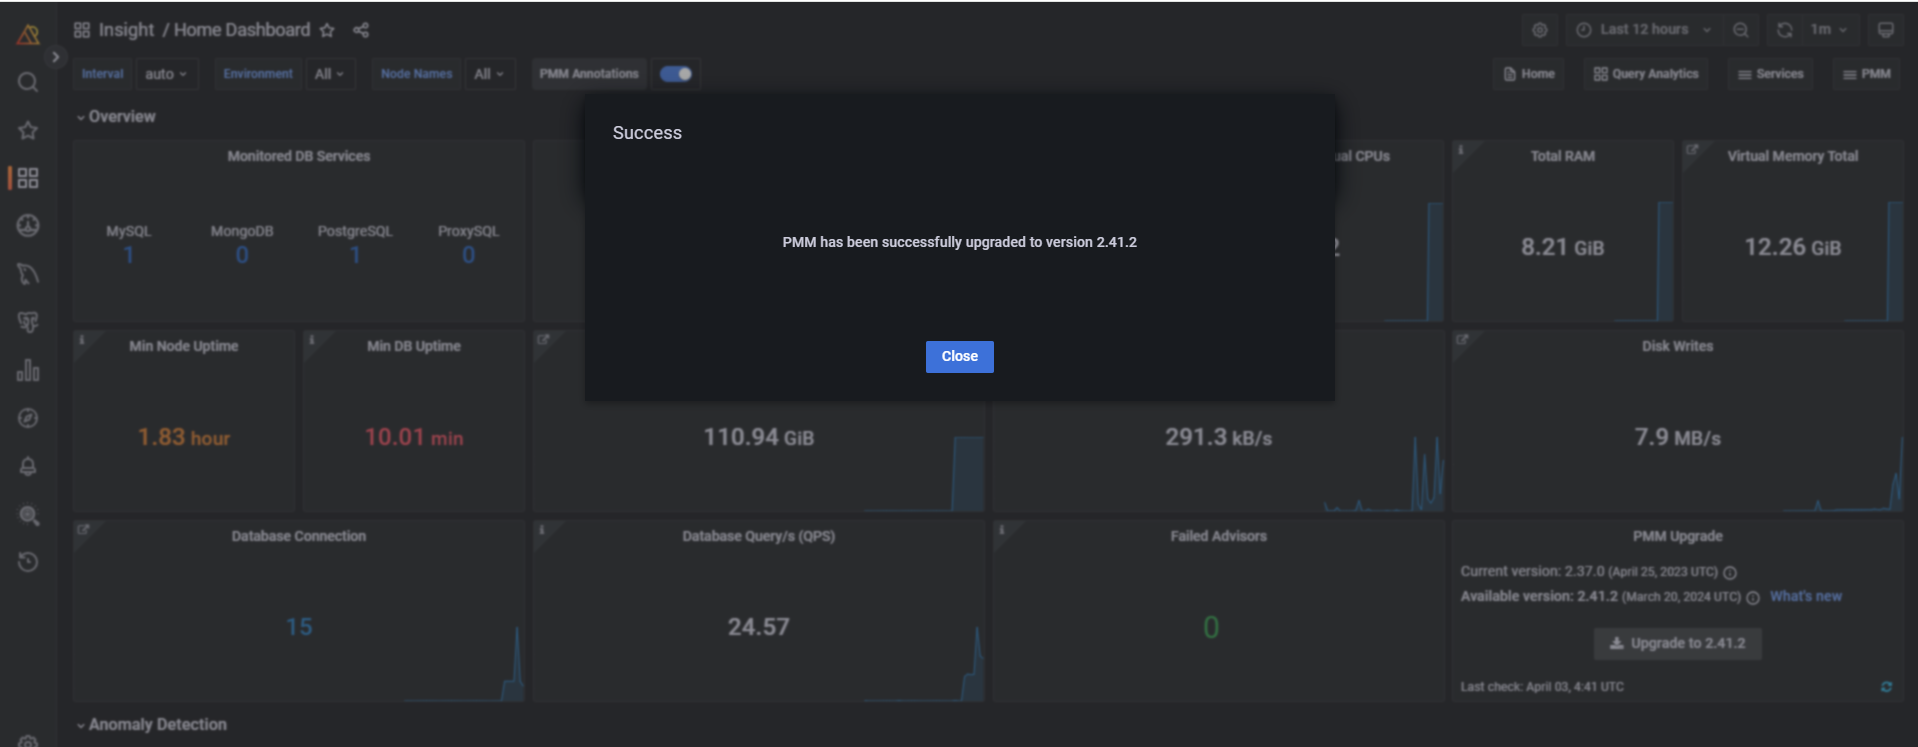Click the 1.83 hour uptime value

pos(184,438)
